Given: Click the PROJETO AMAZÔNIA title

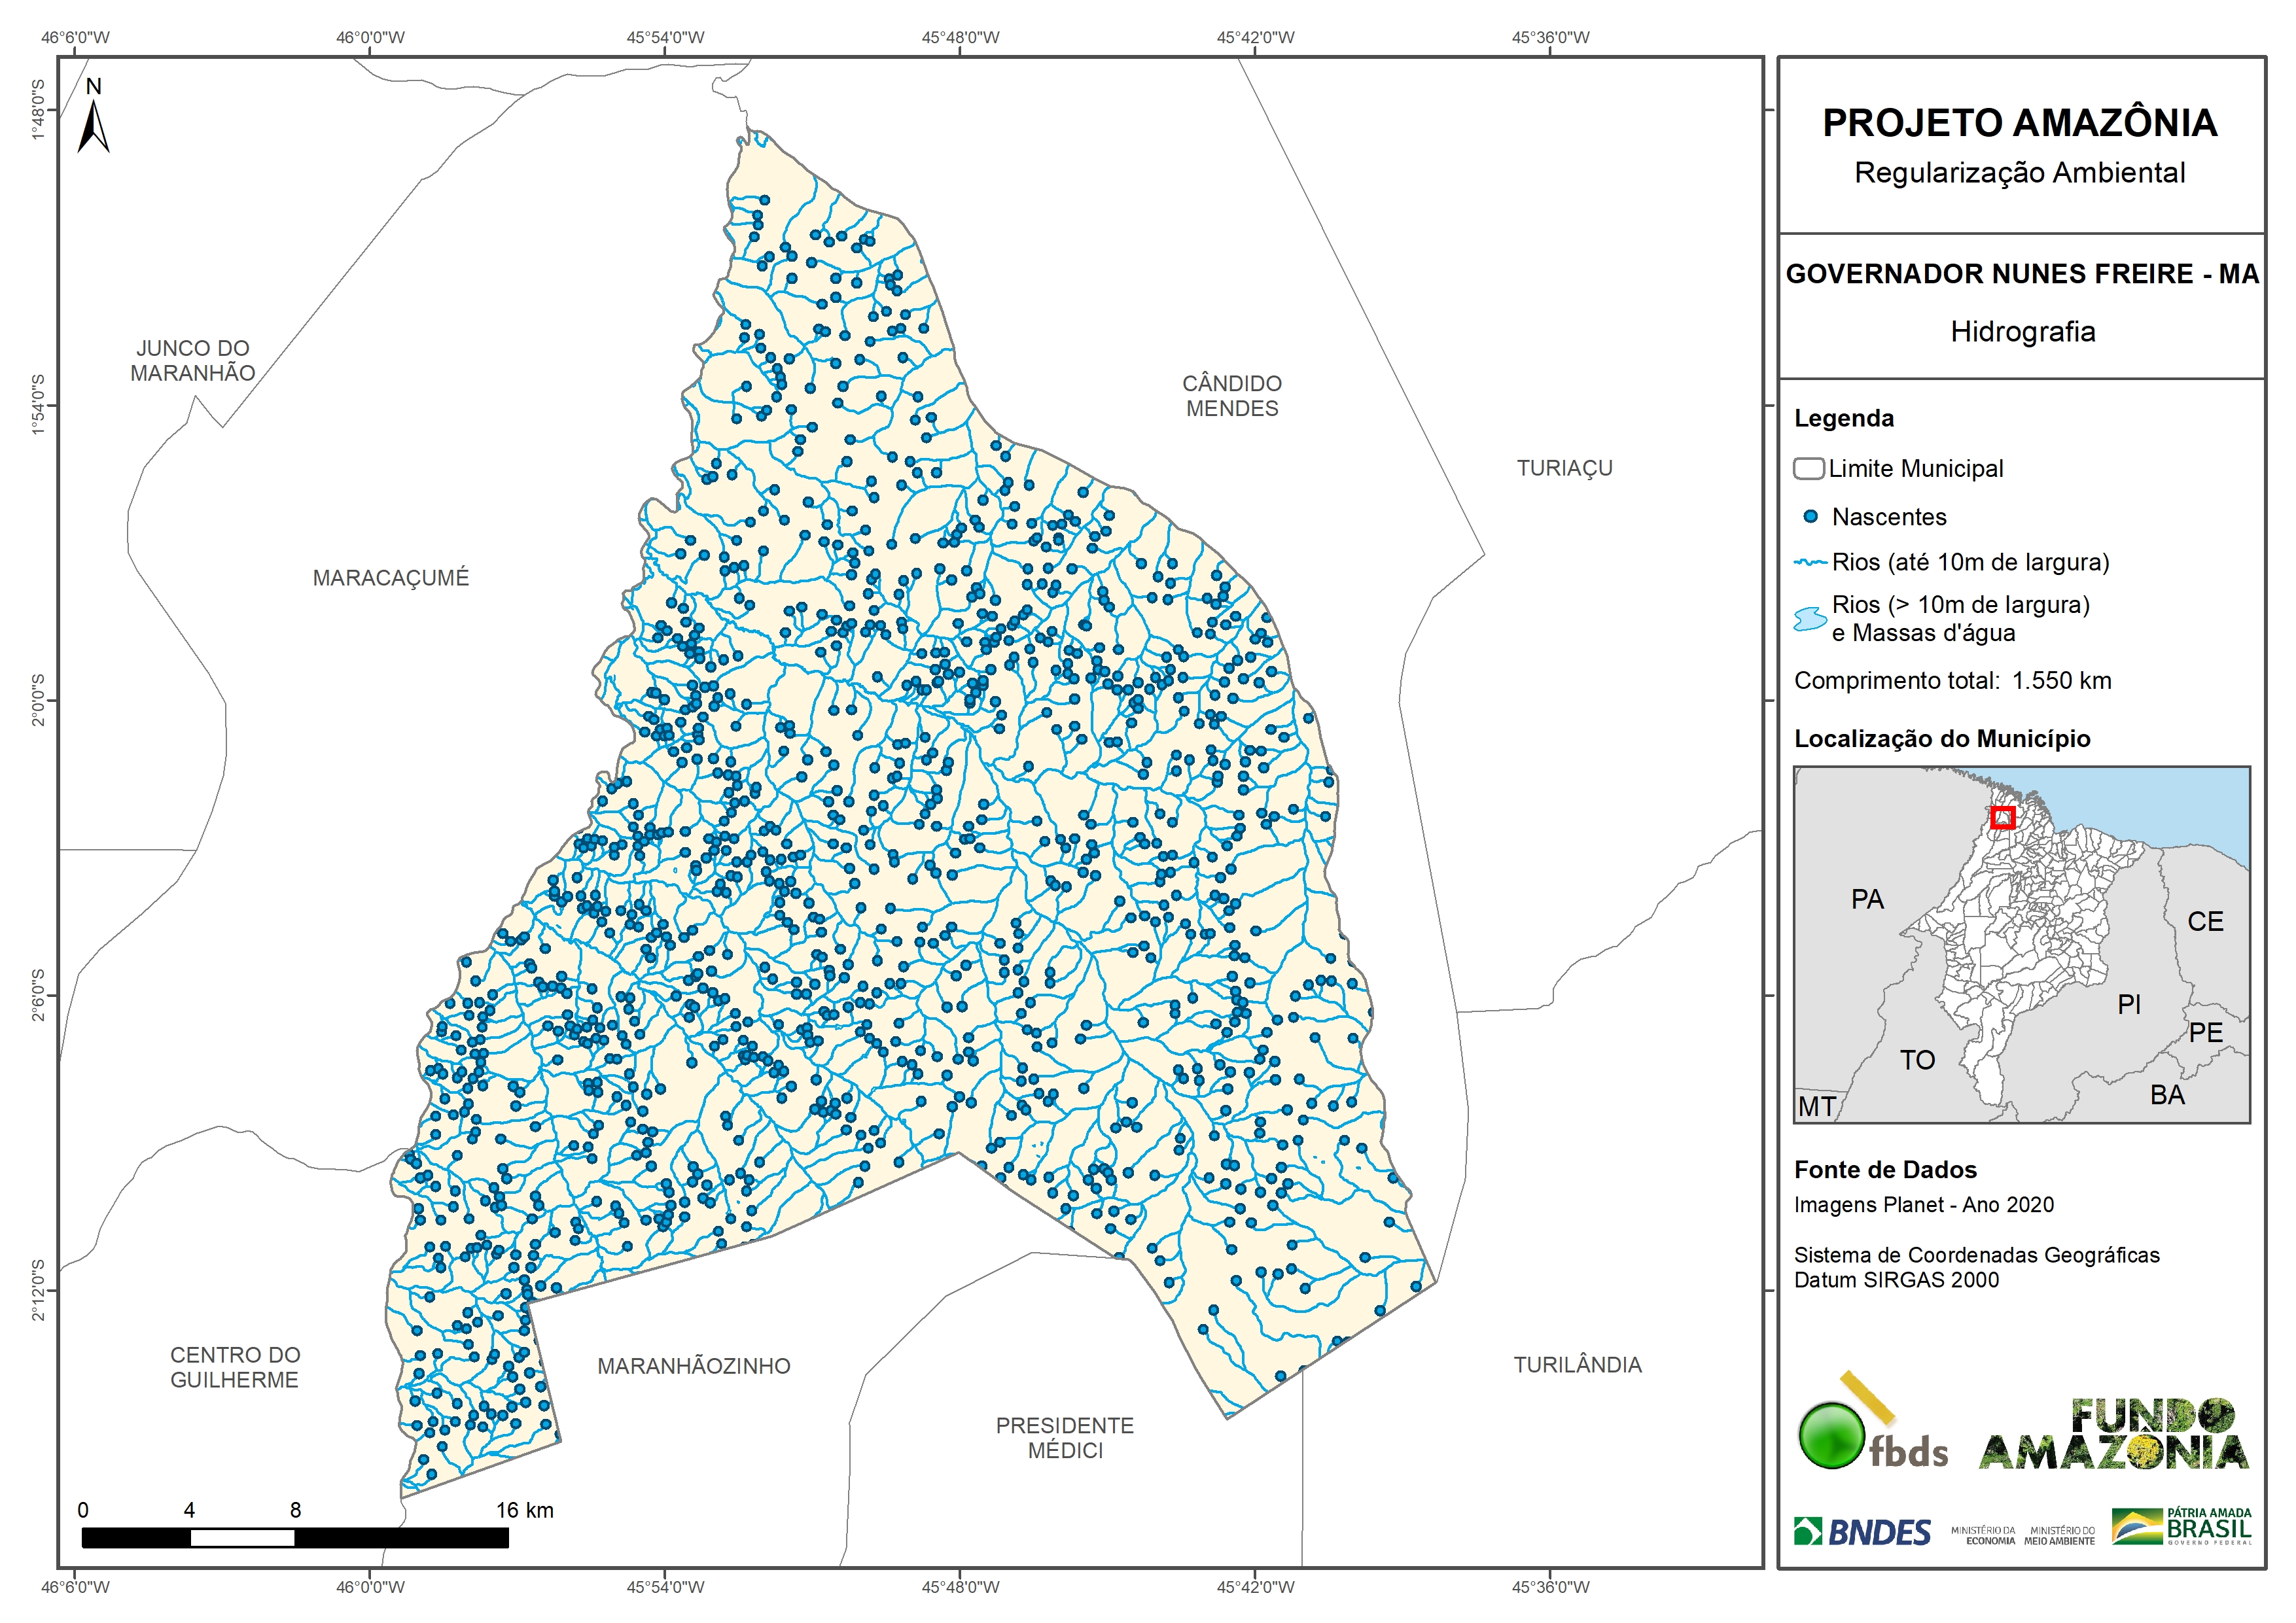Looking at the screenshot, I should point(2019,123).
